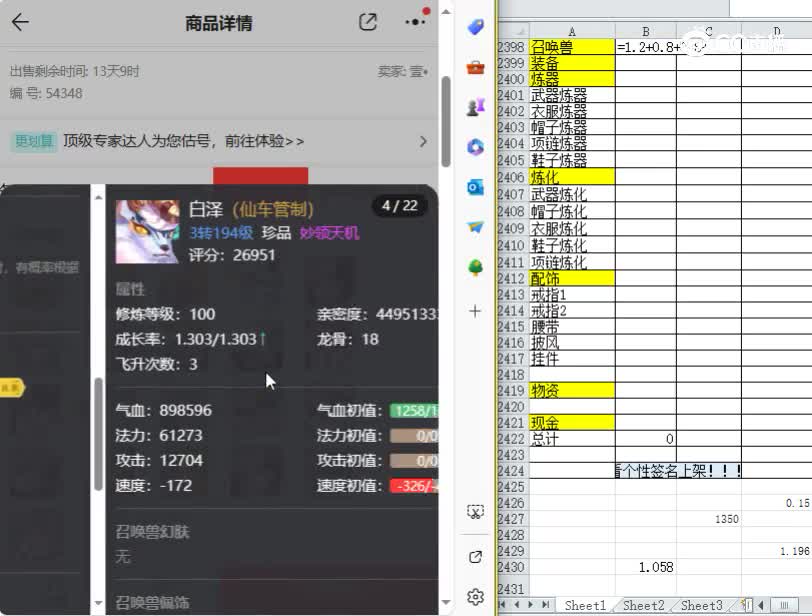This screenshot has height=616, width=812.
Task: Click the screenshot capture icon near the sidebar bottom
Action: click(x=475, y=510)
